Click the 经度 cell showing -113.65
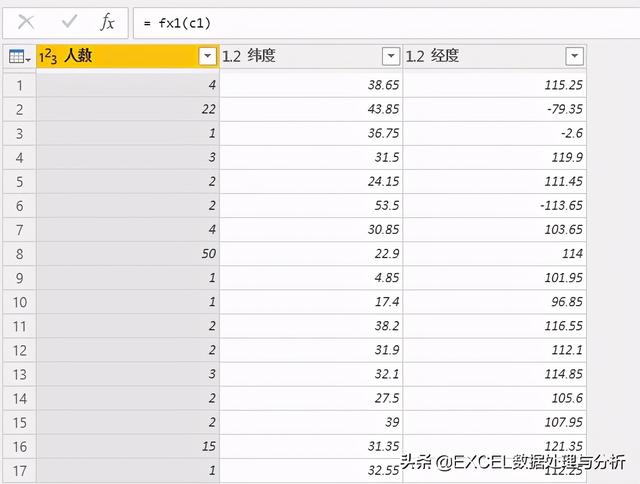 coord(494,205)
